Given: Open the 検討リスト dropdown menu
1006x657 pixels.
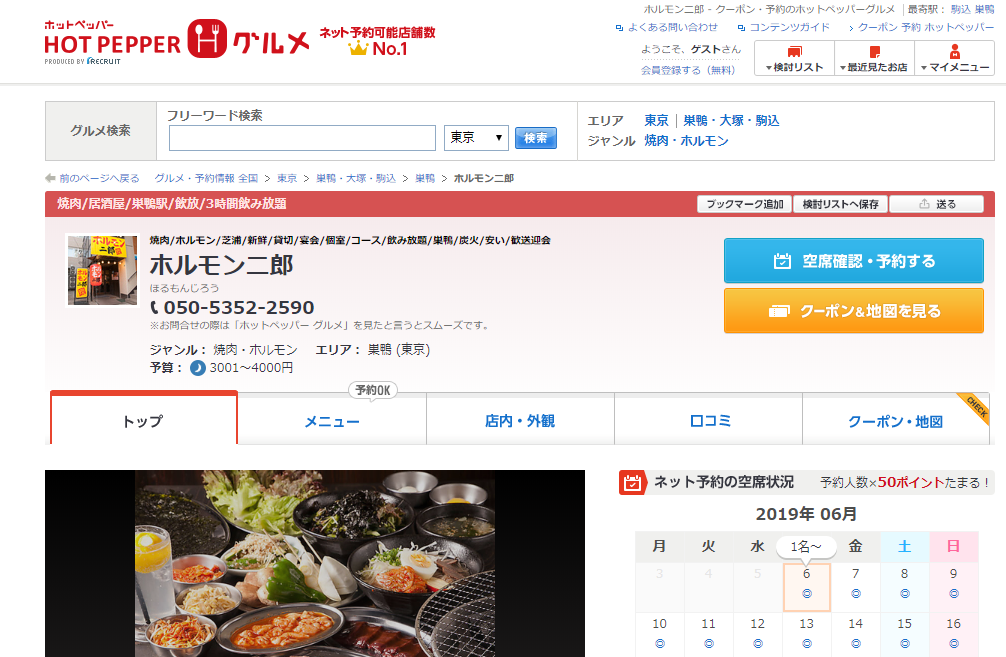Looking at the screenshot, I should coord(794,58).
